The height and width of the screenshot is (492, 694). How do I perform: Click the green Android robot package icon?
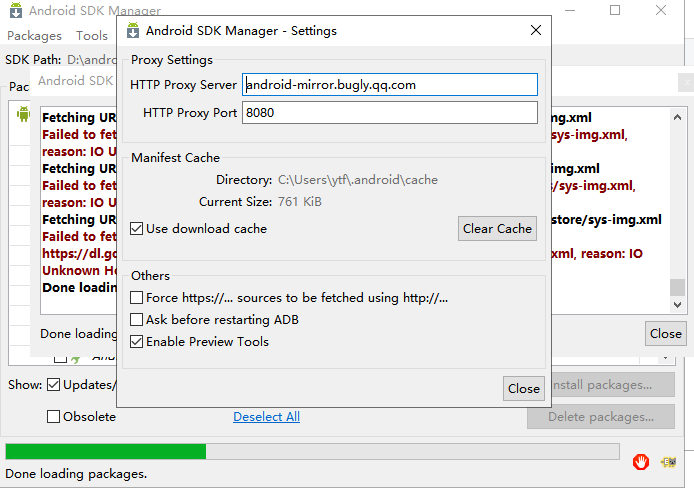(x=23, y=114)
